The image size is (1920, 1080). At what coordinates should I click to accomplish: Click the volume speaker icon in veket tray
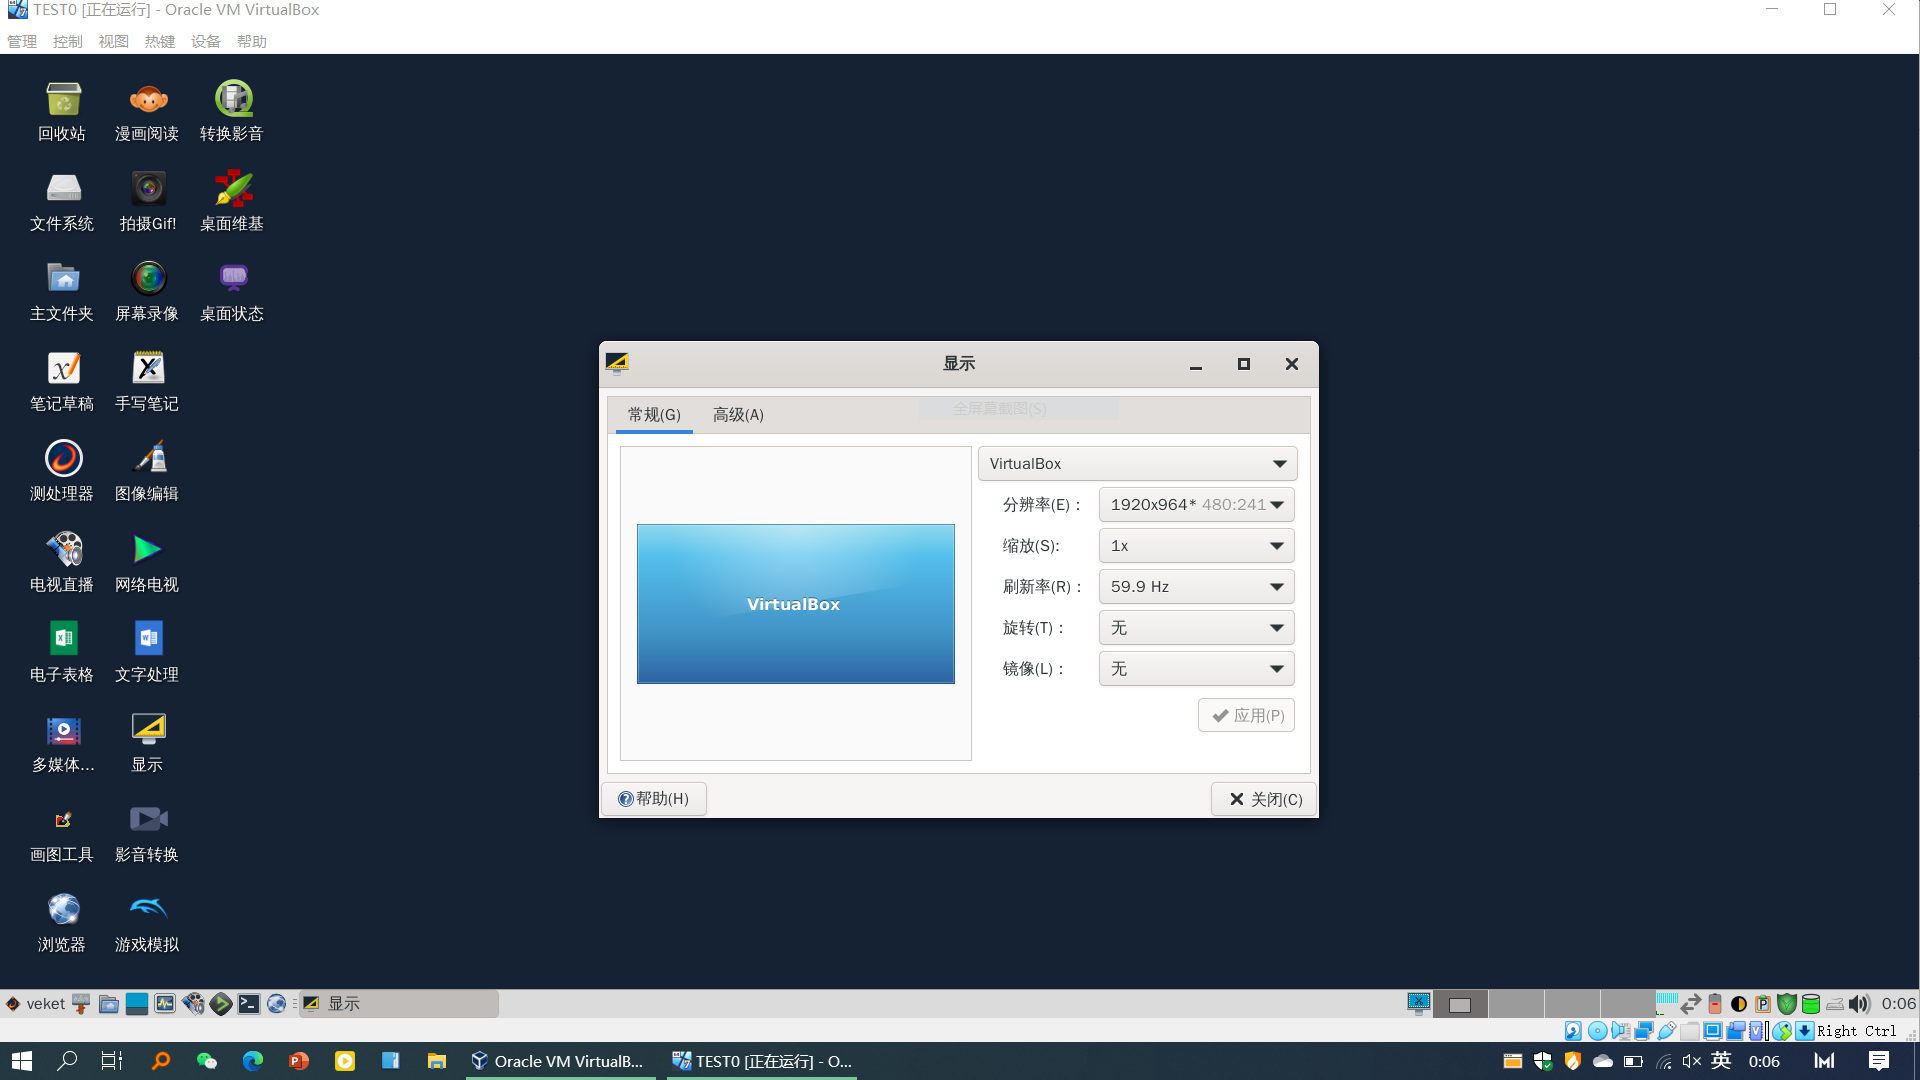[x=1859, y=1003]
